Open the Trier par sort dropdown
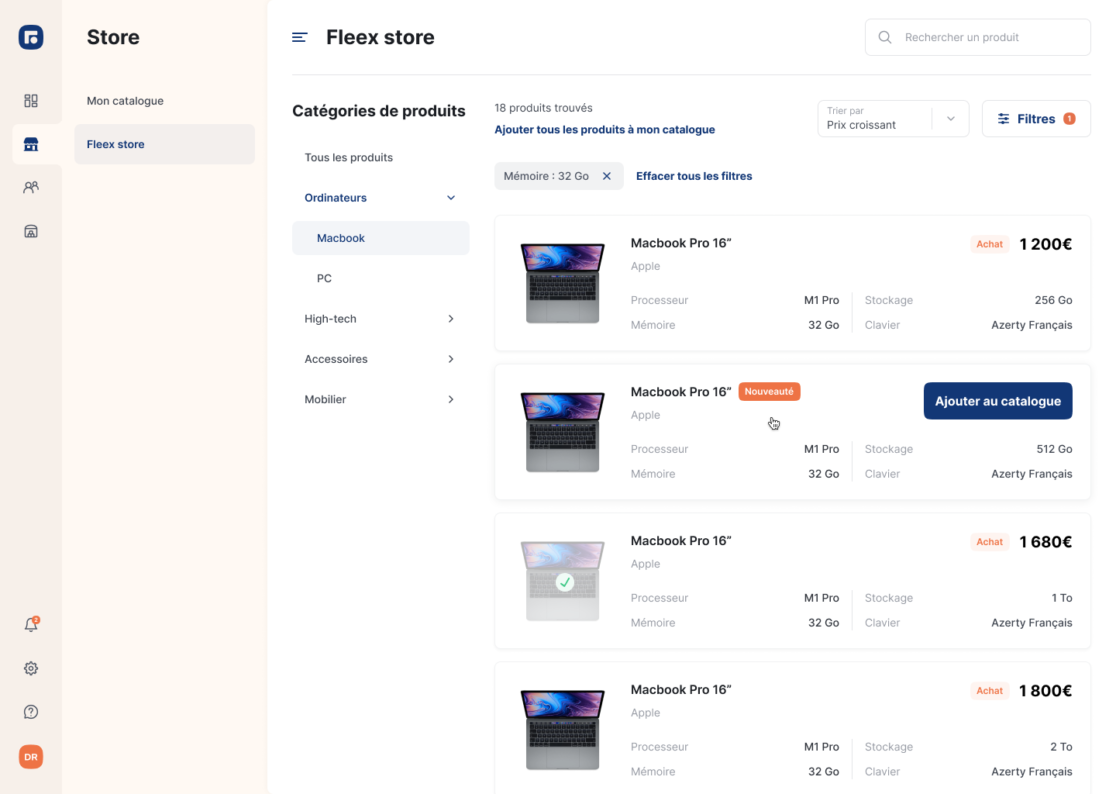This screenshot has width=1116, height=794. (x=892, y=119)
